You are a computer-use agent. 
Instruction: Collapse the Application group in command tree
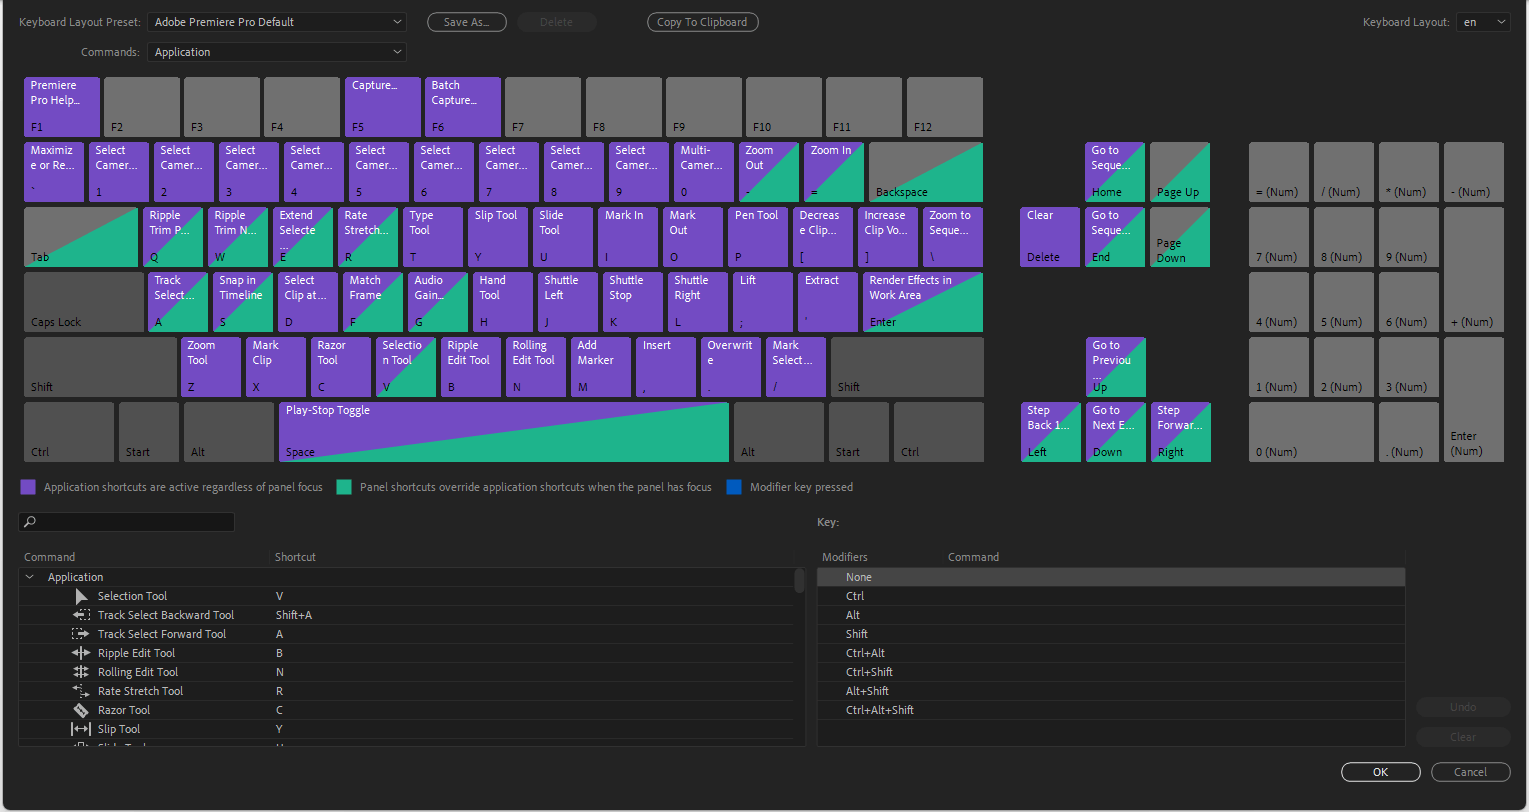tap(30, 577)
